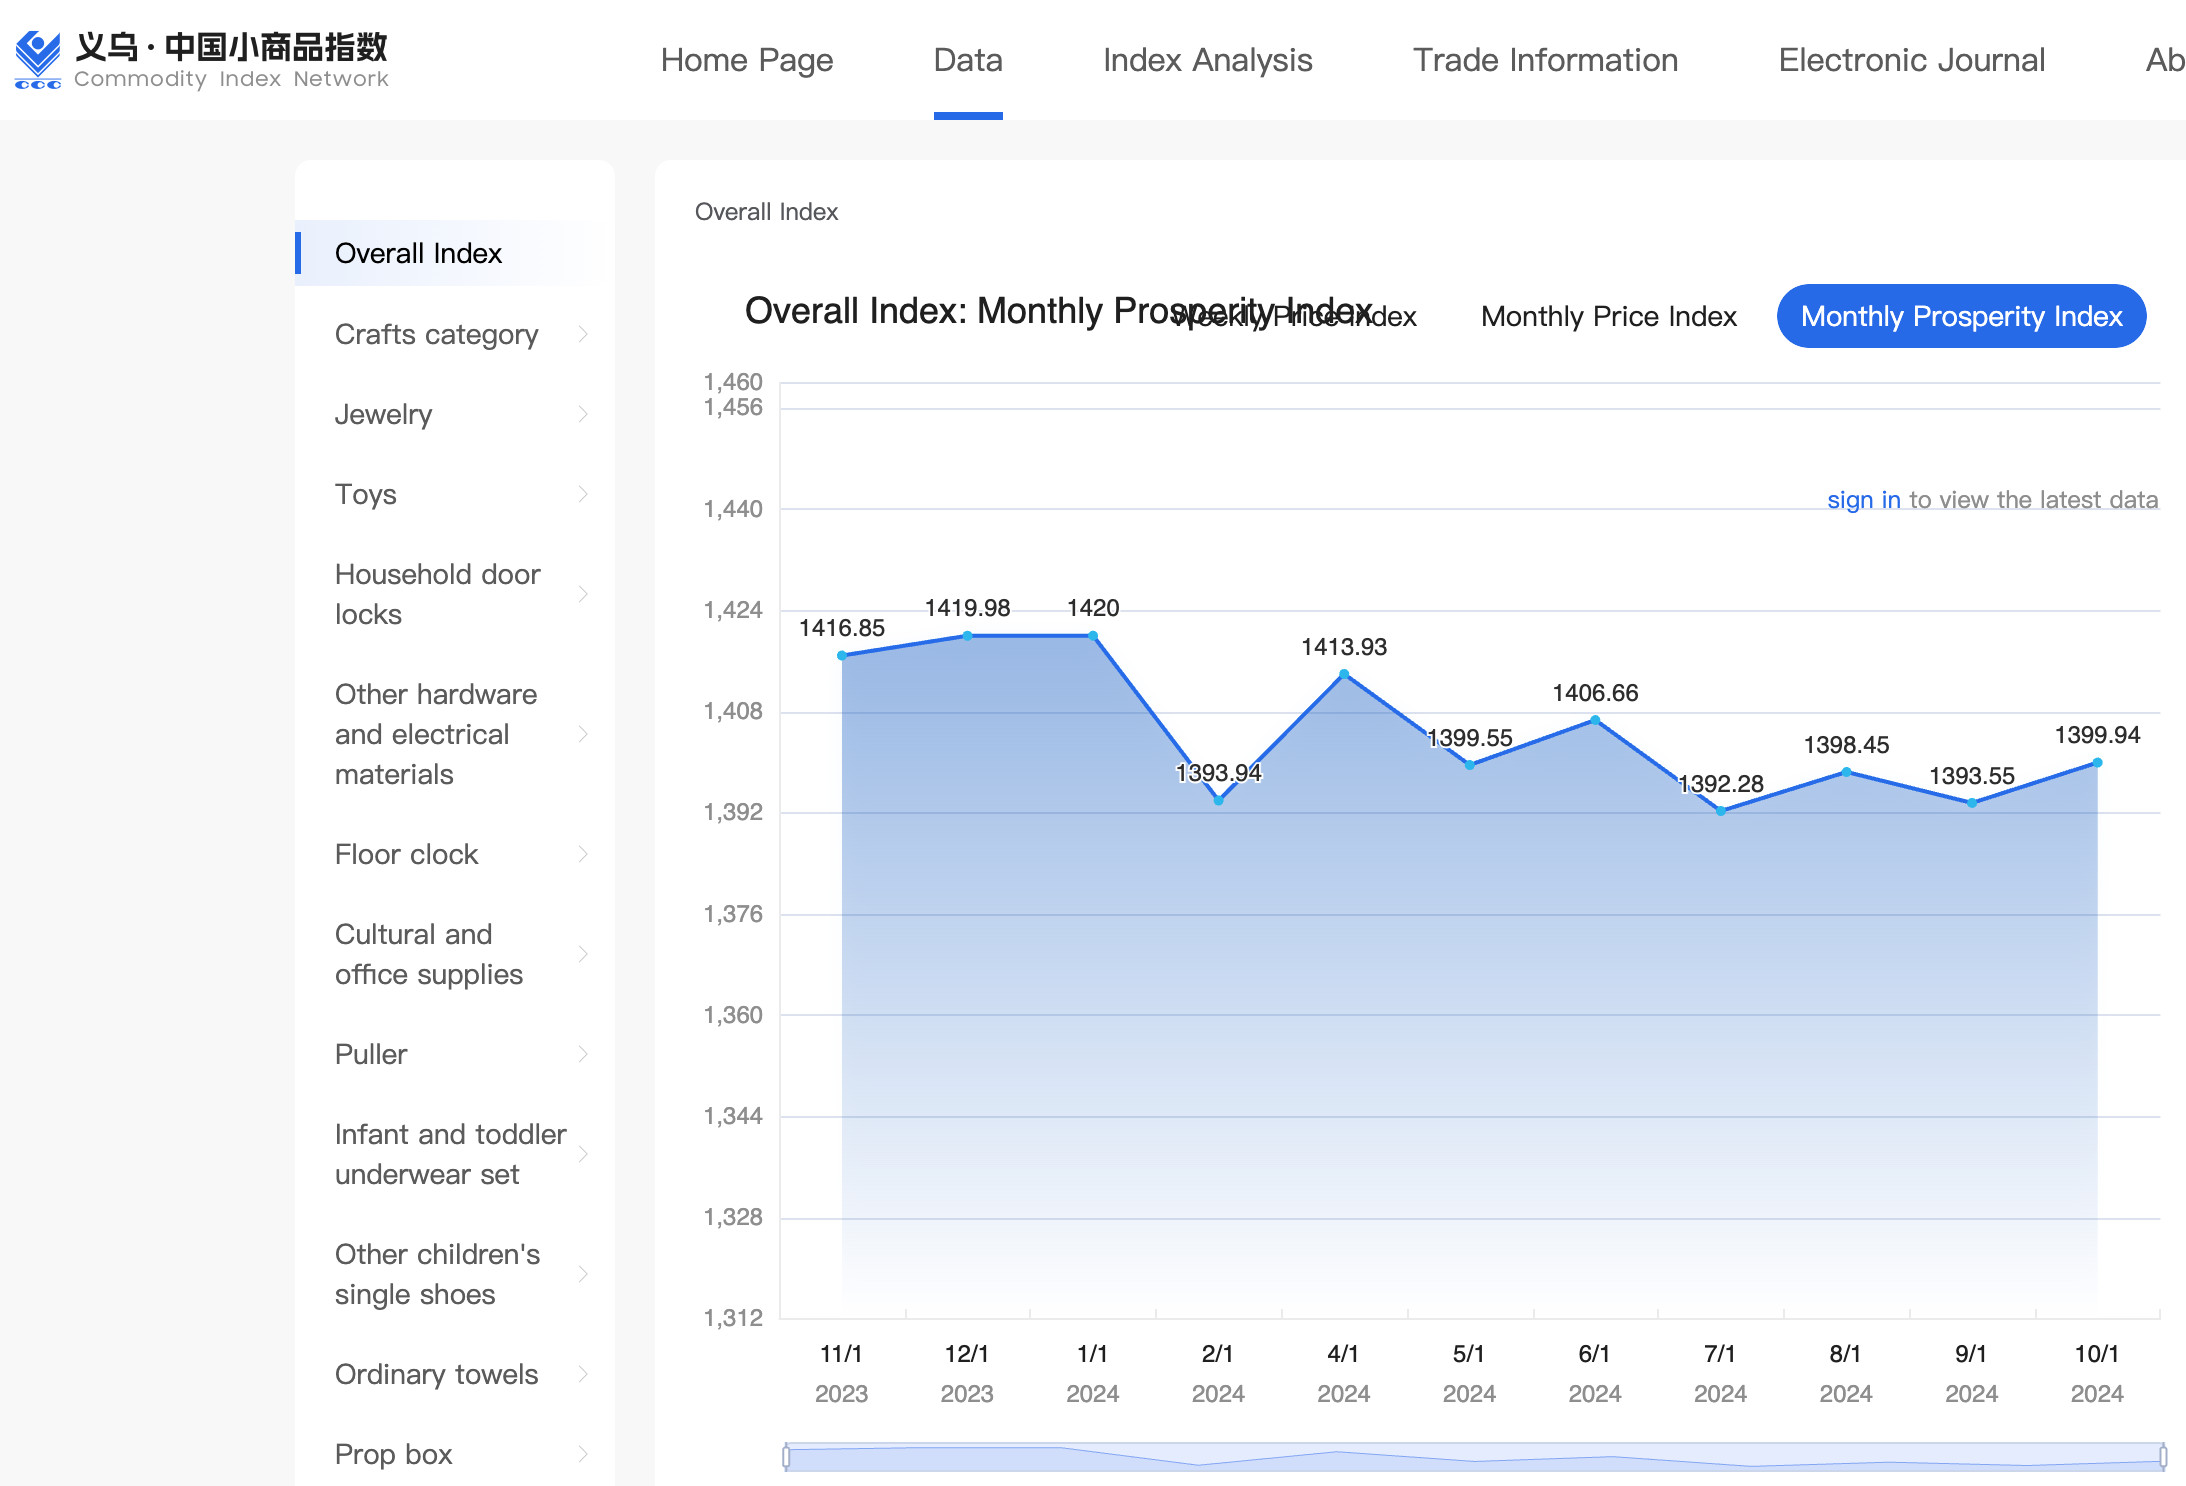Open Floor clock category
This screenshot has width=2186, height=1486.
[x=406, y=854]
